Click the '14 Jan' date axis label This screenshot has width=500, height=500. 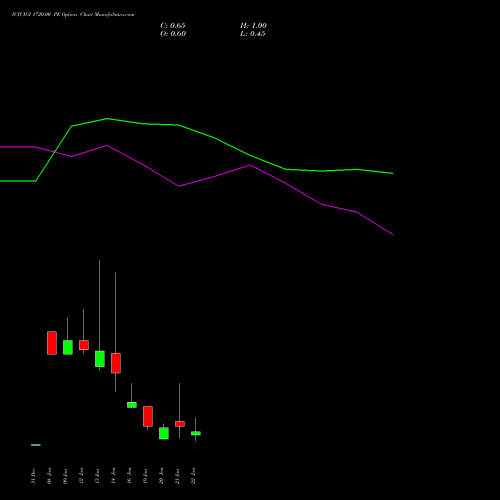click(113, 476)
